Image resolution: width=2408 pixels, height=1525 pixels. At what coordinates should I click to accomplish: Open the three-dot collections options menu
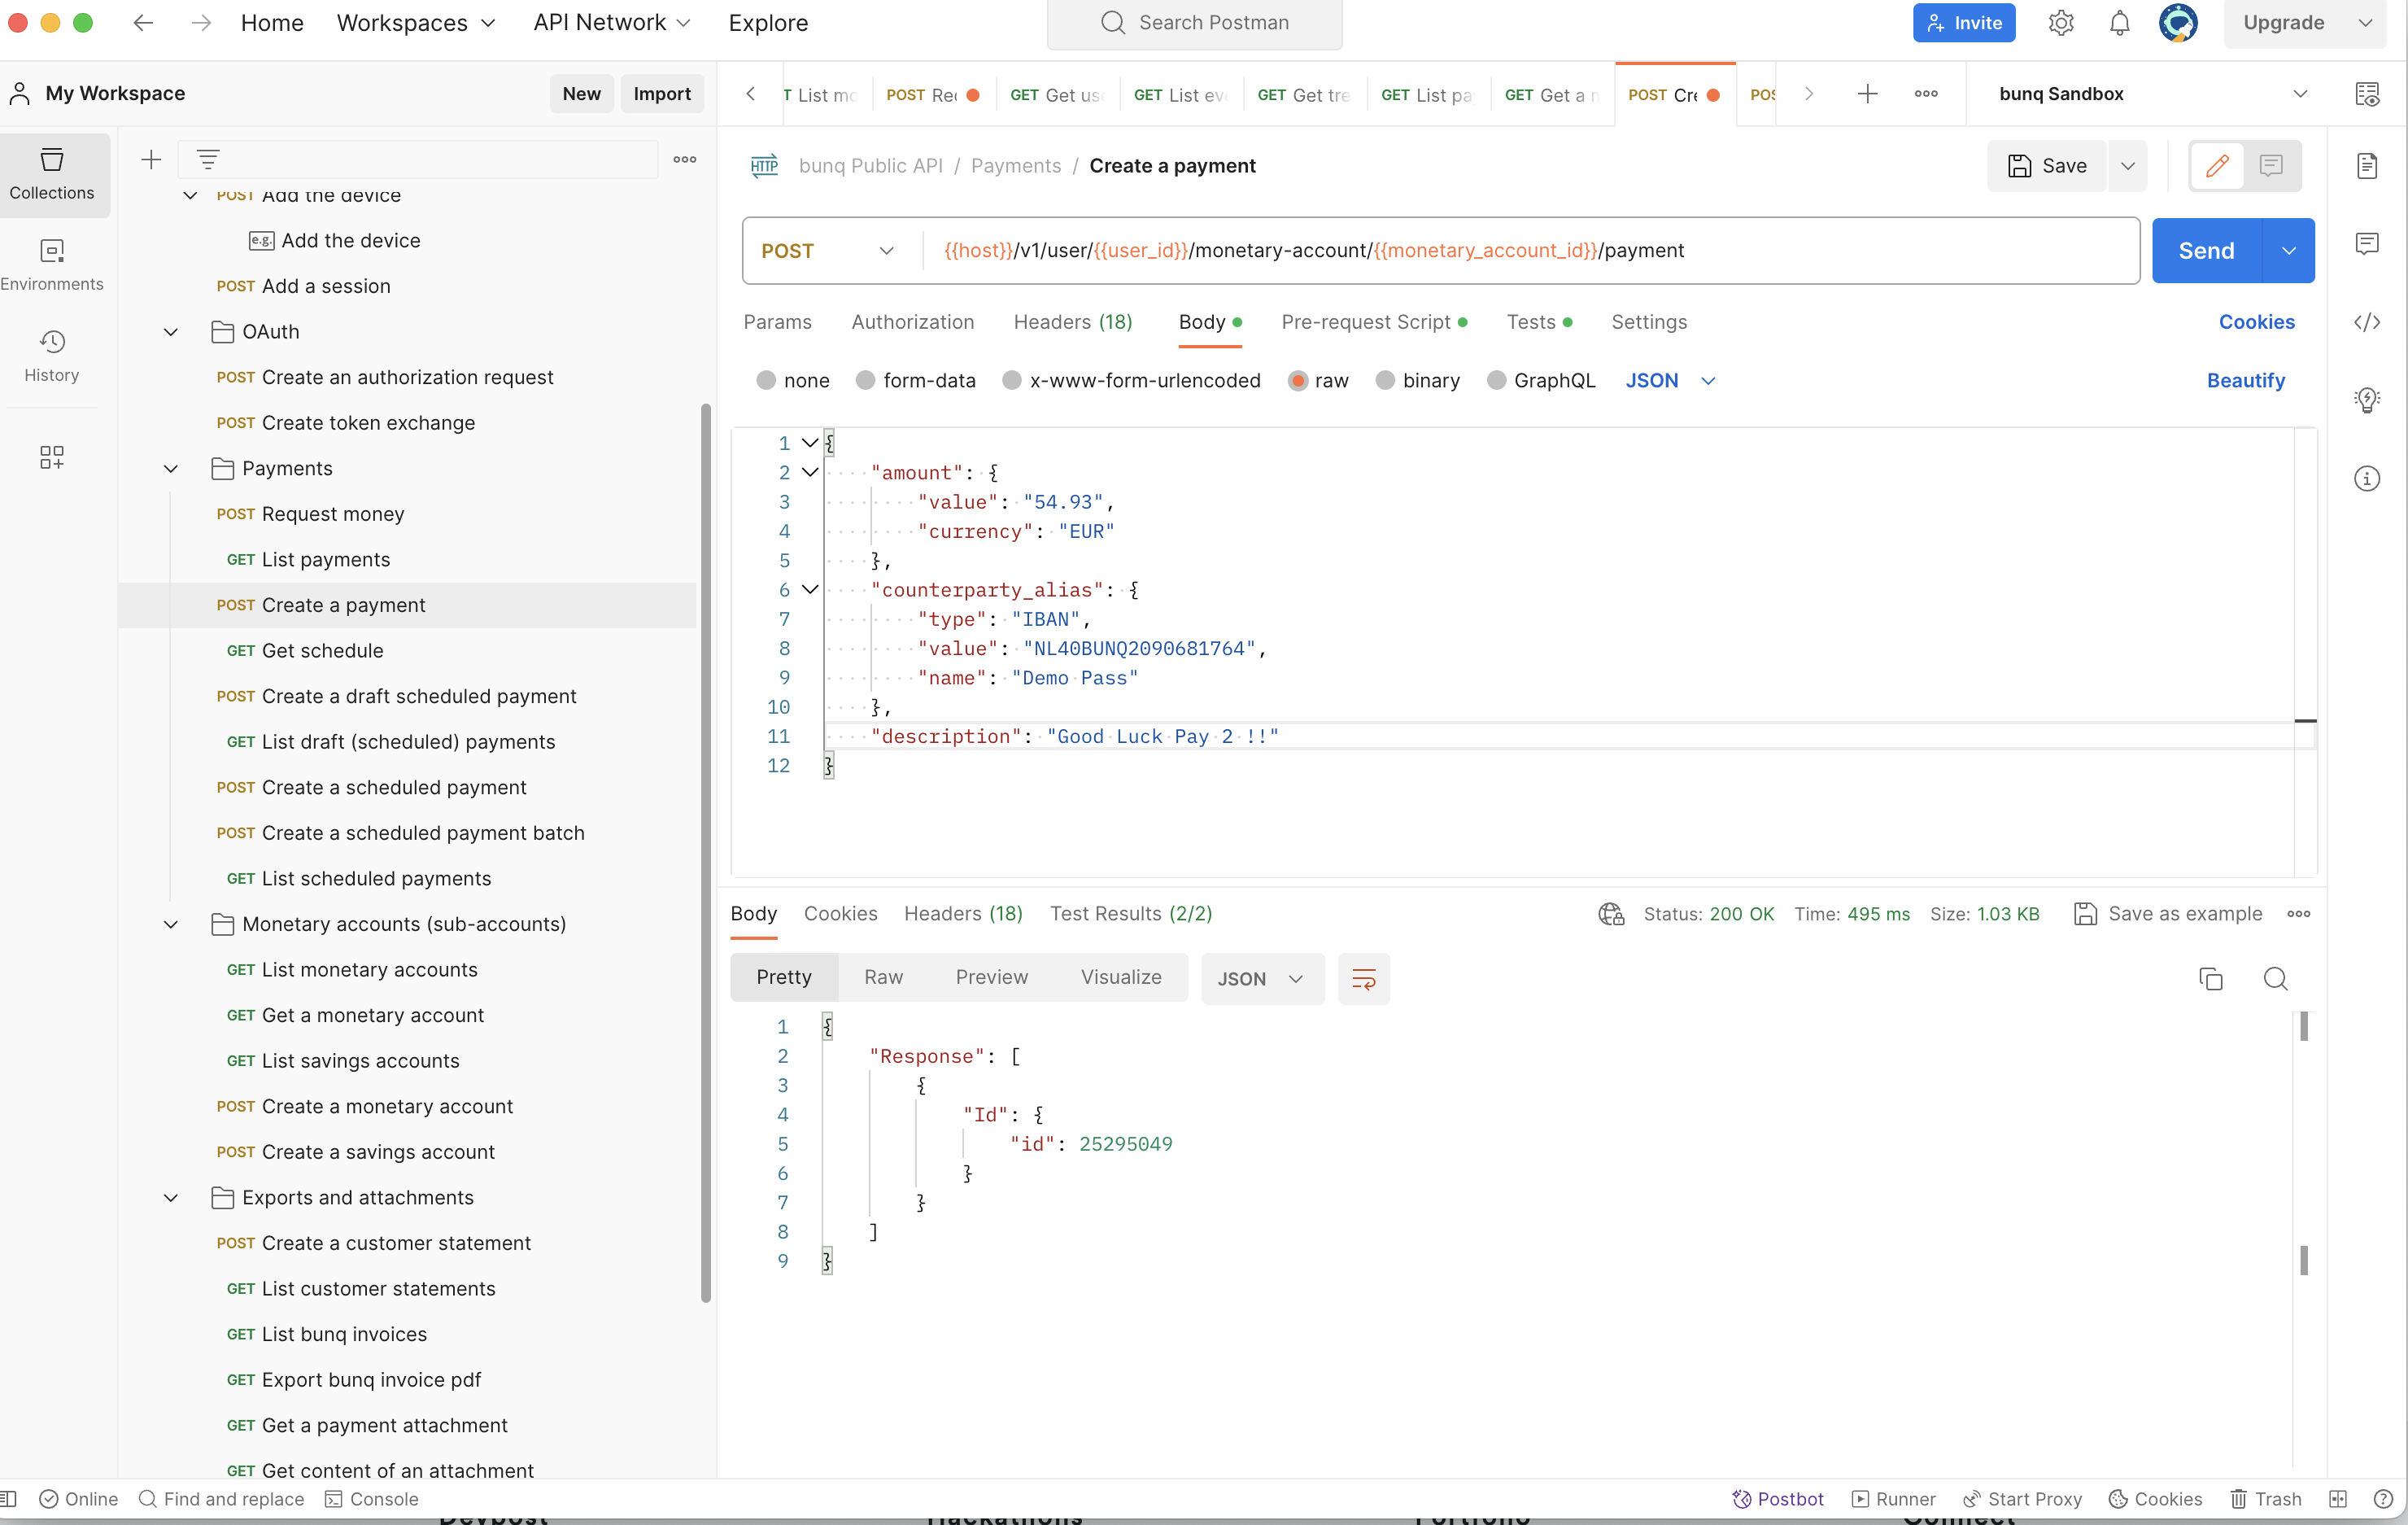(685, 159)
